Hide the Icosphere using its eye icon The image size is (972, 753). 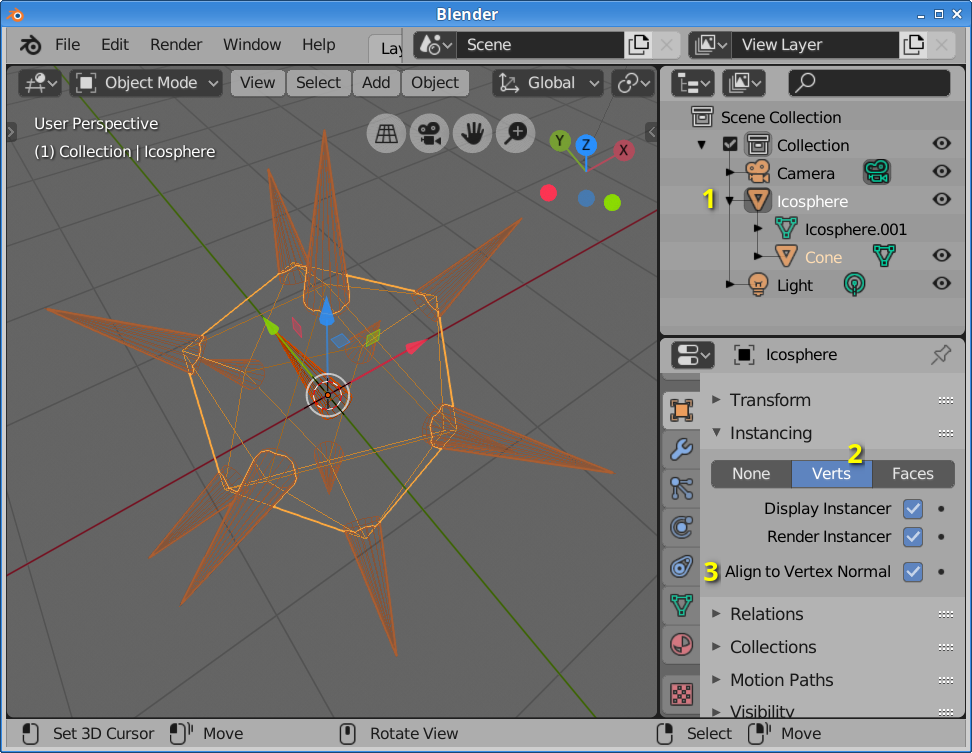[942, 199]
